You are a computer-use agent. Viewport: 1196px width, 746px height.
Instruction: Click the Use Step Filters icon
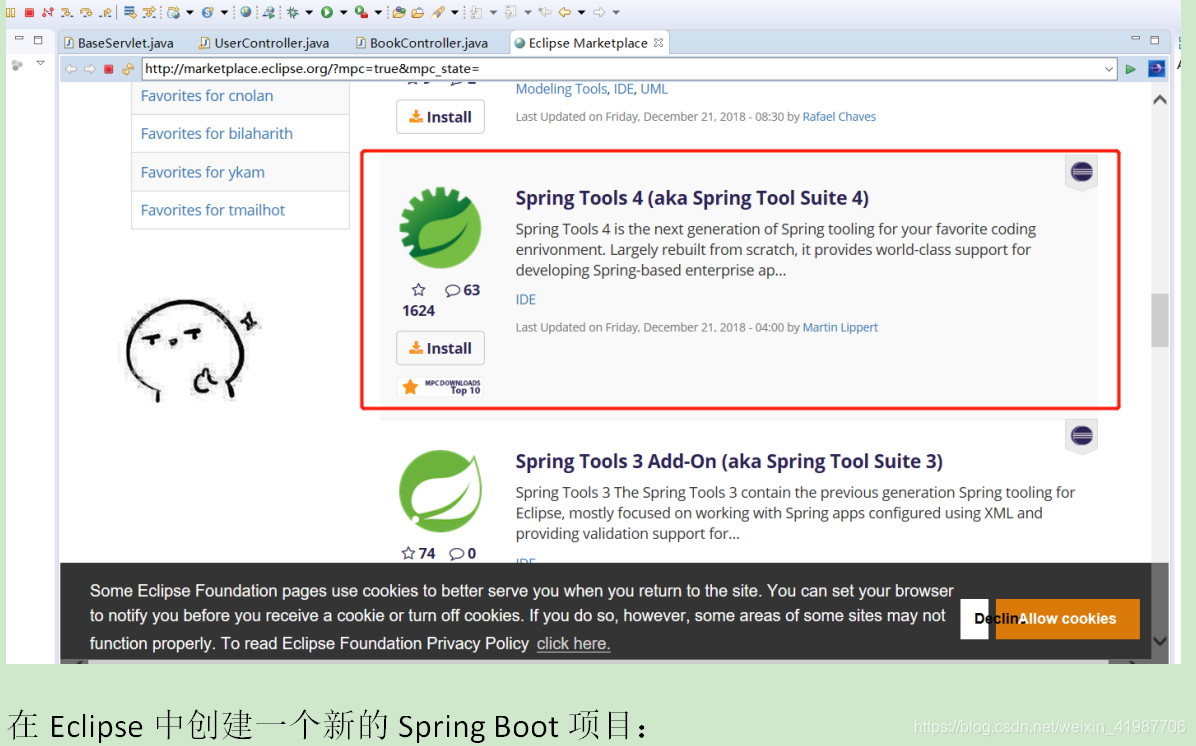point(149,12)
